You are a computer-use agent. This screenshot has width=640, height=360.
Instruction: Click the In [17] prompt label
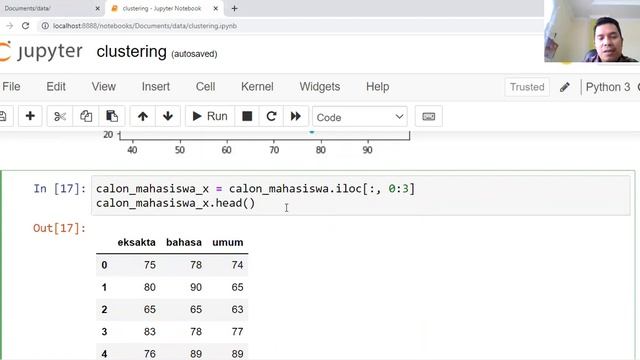coord(60,189)
